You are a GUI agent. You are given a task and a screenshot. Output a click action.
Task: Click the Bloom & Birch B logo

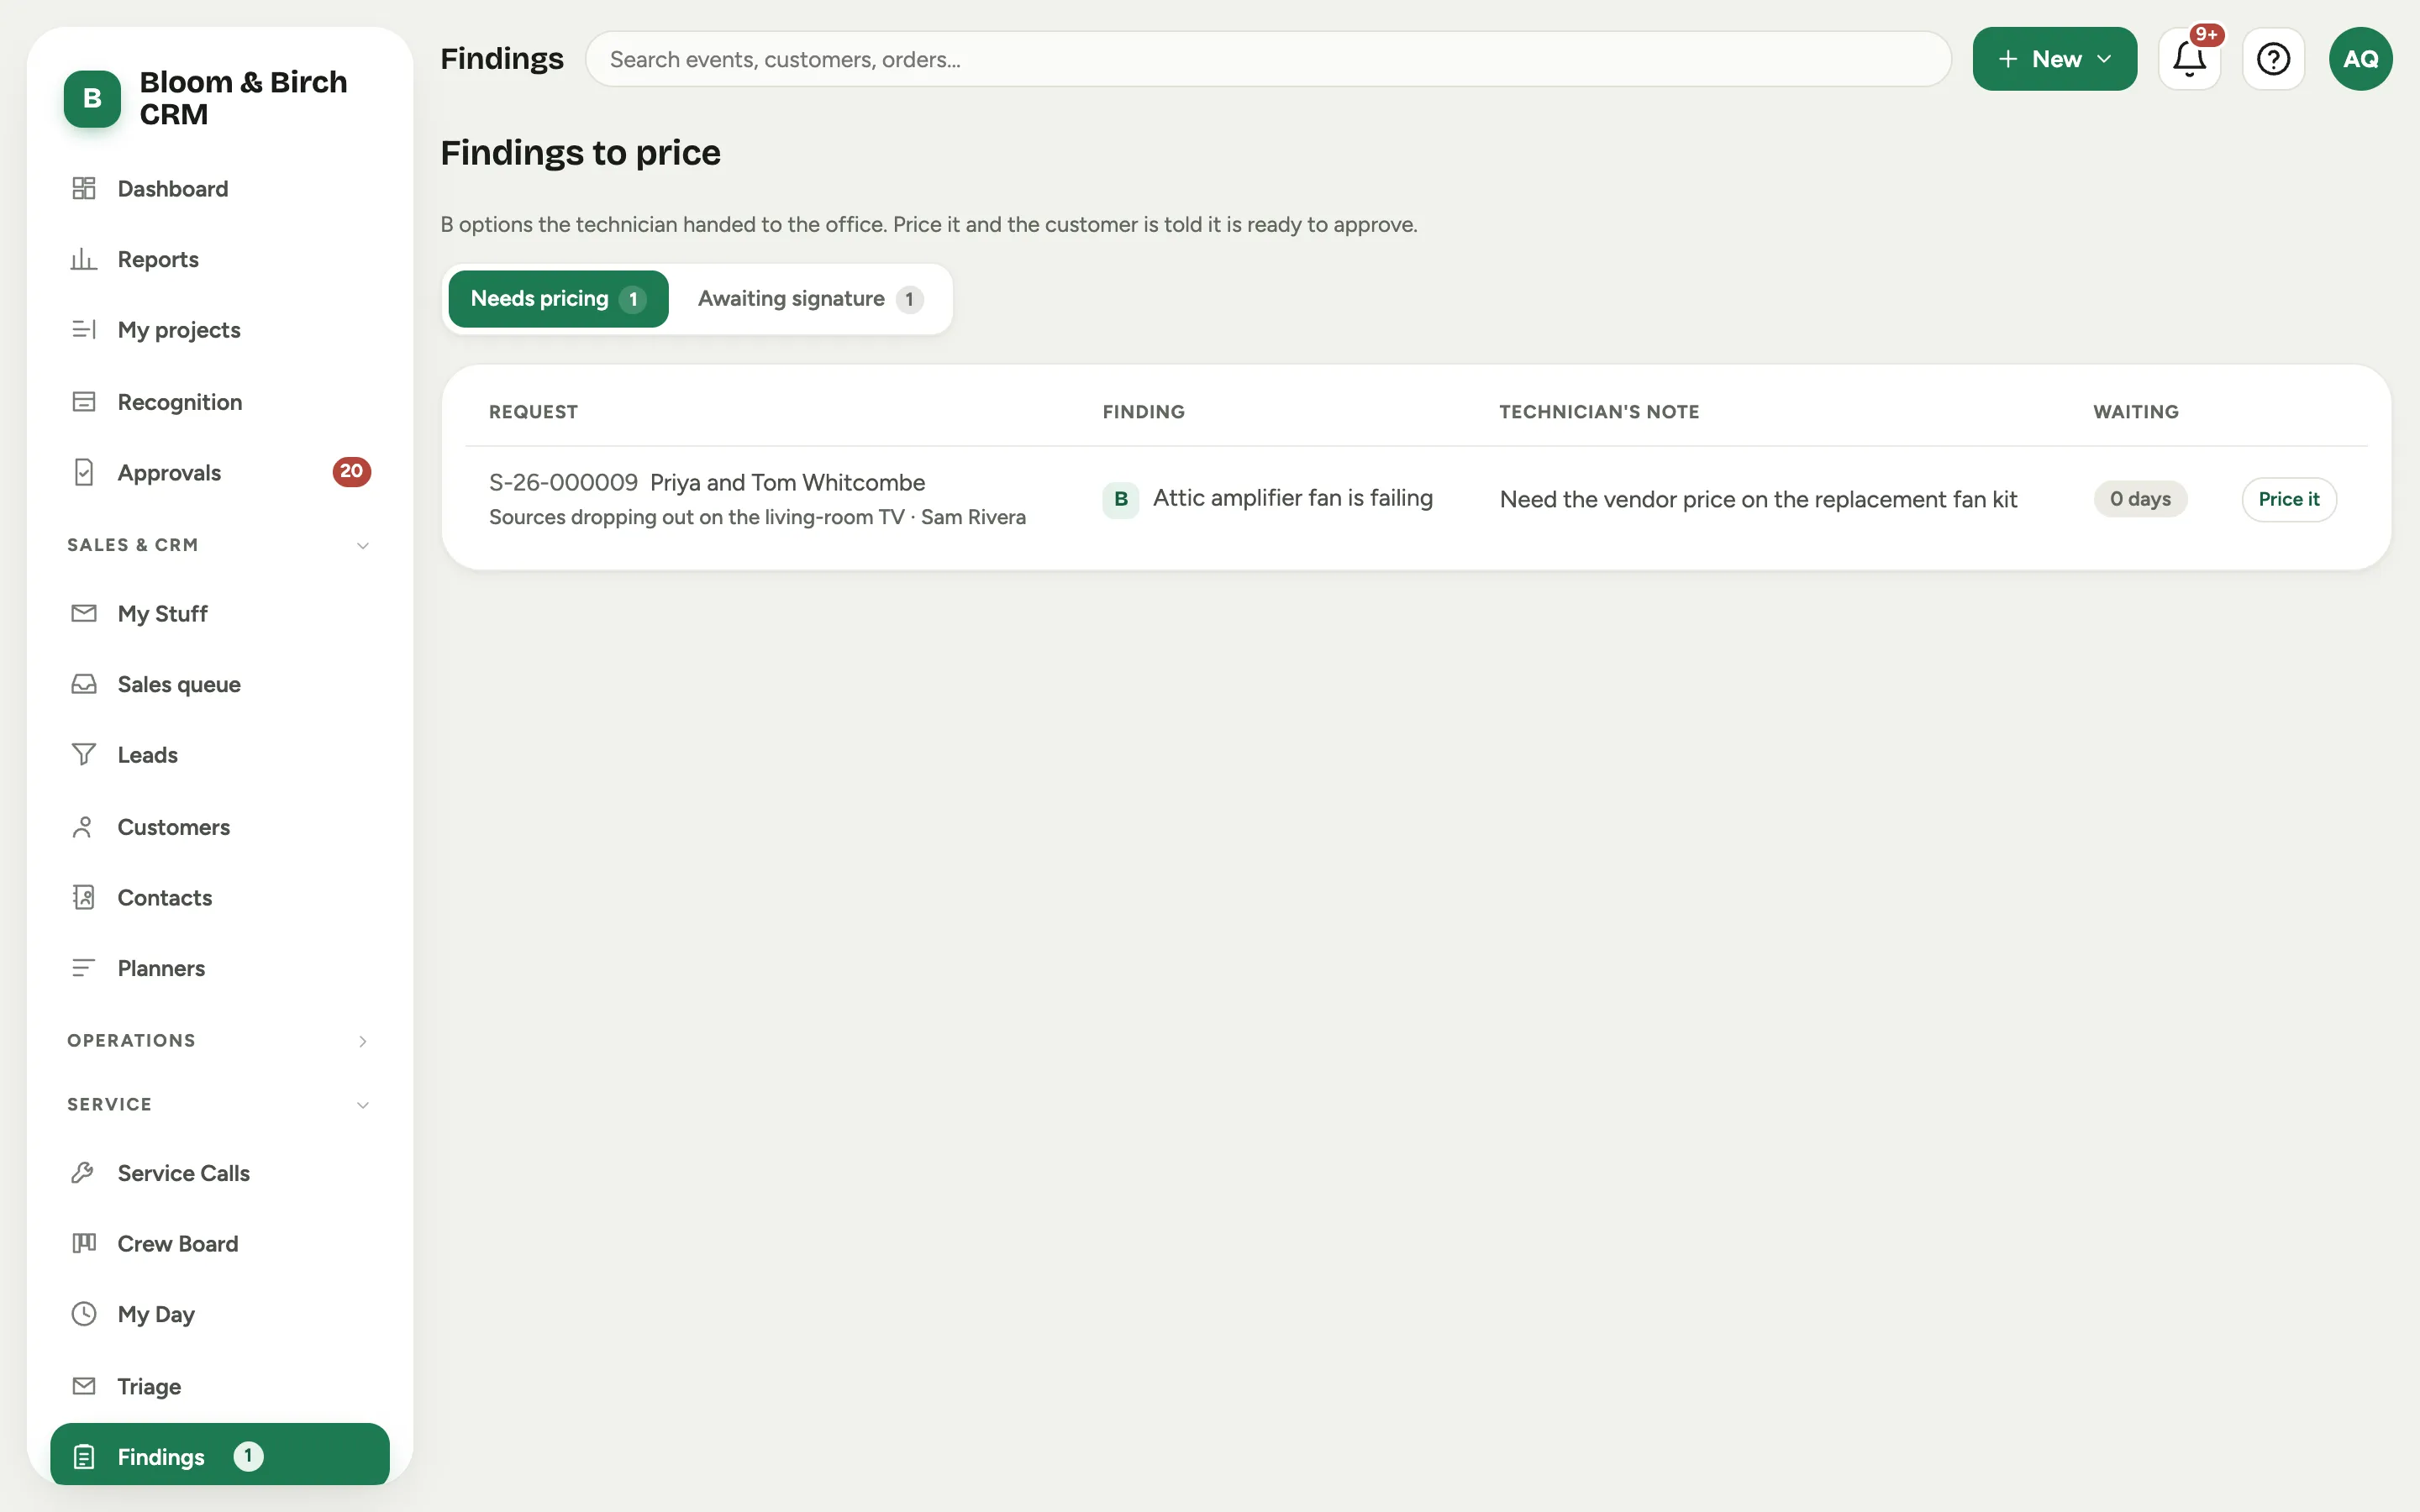(x=92, y=98)
